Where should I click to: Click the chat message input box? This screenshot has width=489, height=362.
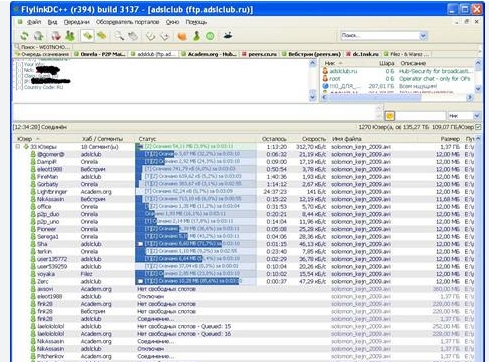(x=194, y=112)
